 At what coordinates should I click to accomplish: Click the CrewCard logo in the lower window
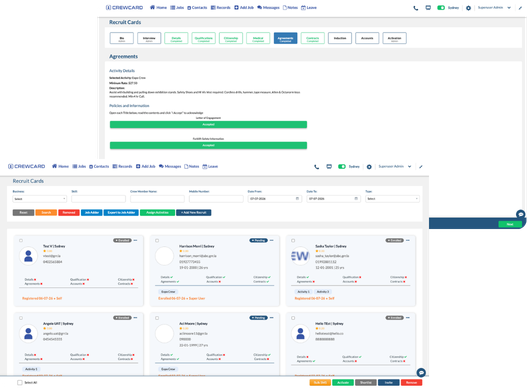27,166
